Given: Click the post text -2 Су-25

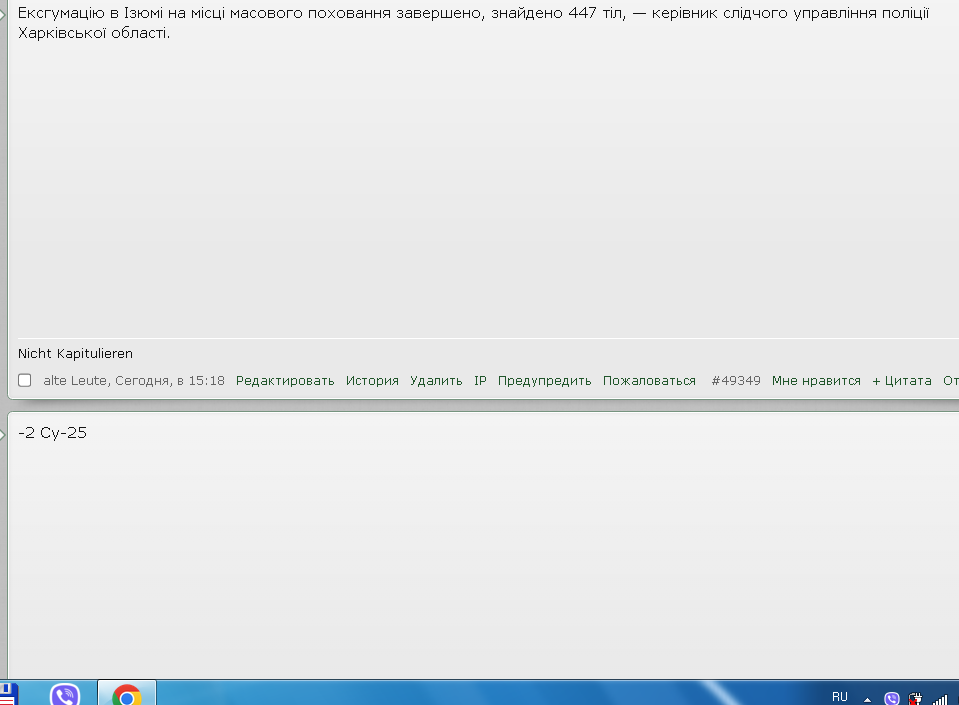Looking at the screenshot, I should (53, 433).
